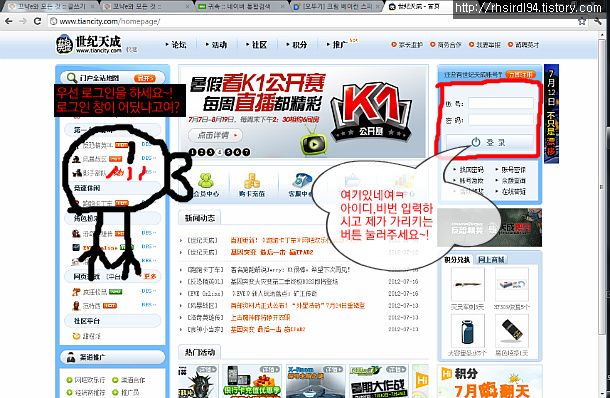Click the 世纪天成 site logo

[x=89, y=44]
